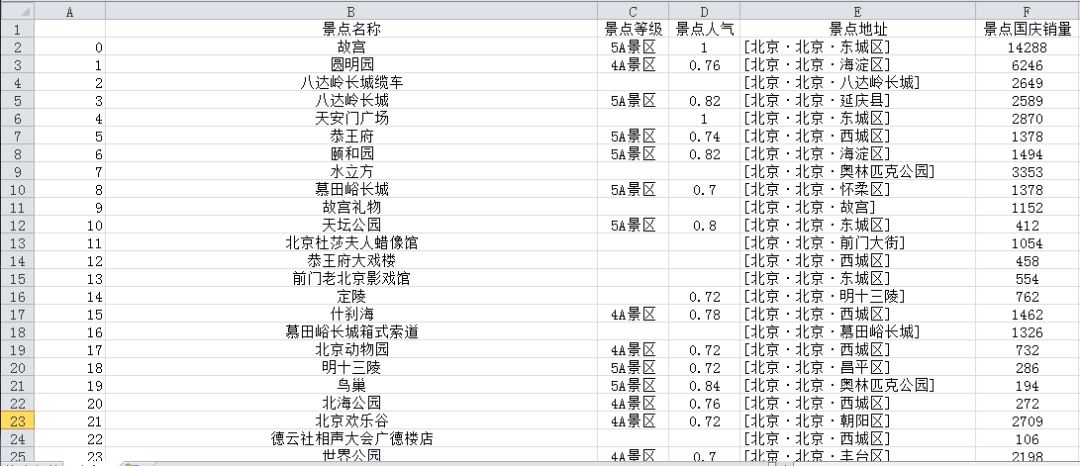This screenshot has height=466, width=1080.
Task: Select the cell 恭王府大戏楼
Action: [351, 261]
